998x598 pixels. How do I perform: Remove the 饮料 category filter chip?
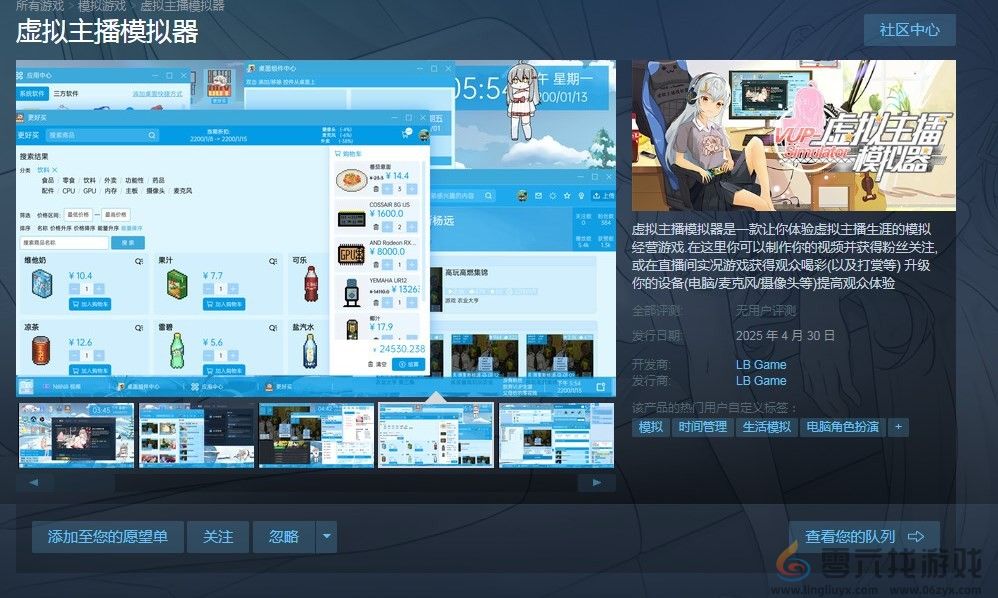coord(54,170)
